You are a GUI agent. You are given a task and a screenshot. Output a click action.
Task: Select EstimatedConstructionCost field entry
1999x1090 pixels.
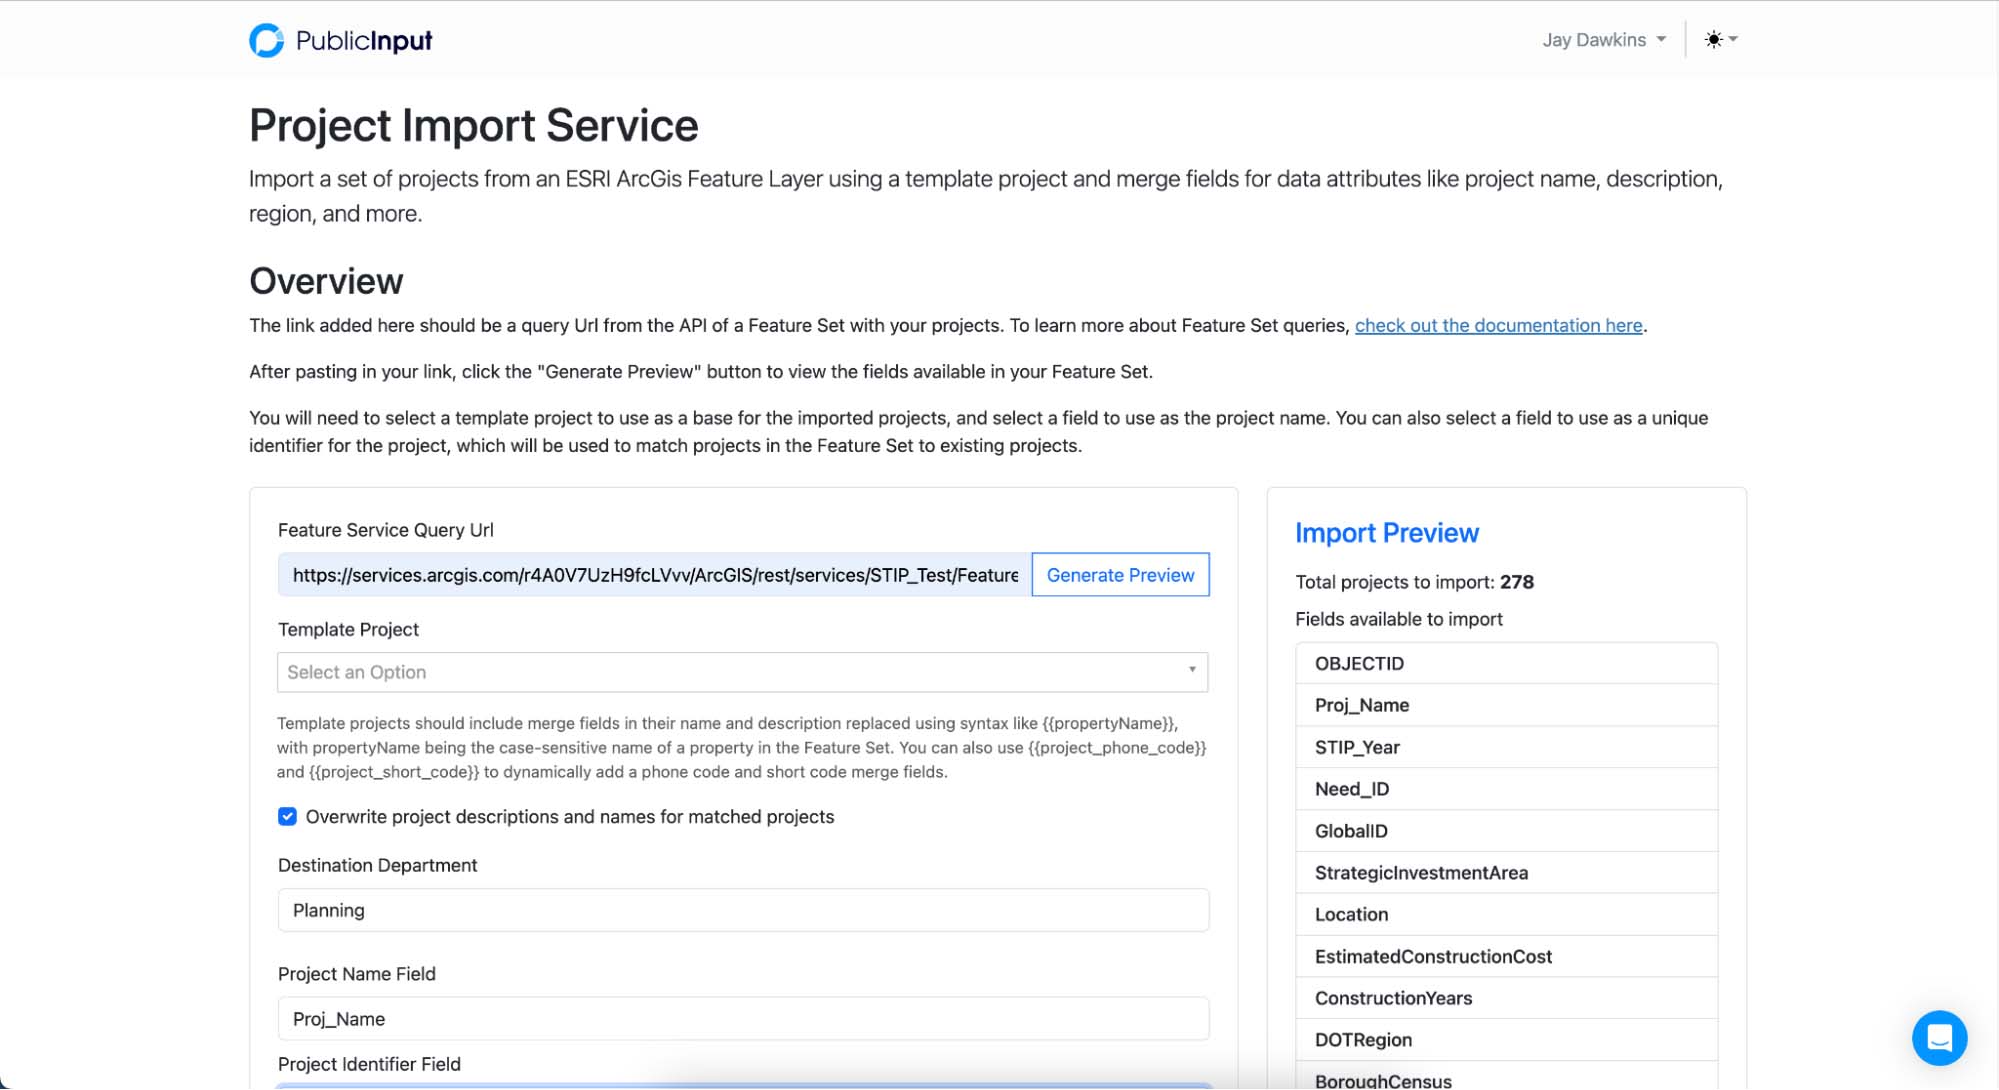click(1432, 957)
